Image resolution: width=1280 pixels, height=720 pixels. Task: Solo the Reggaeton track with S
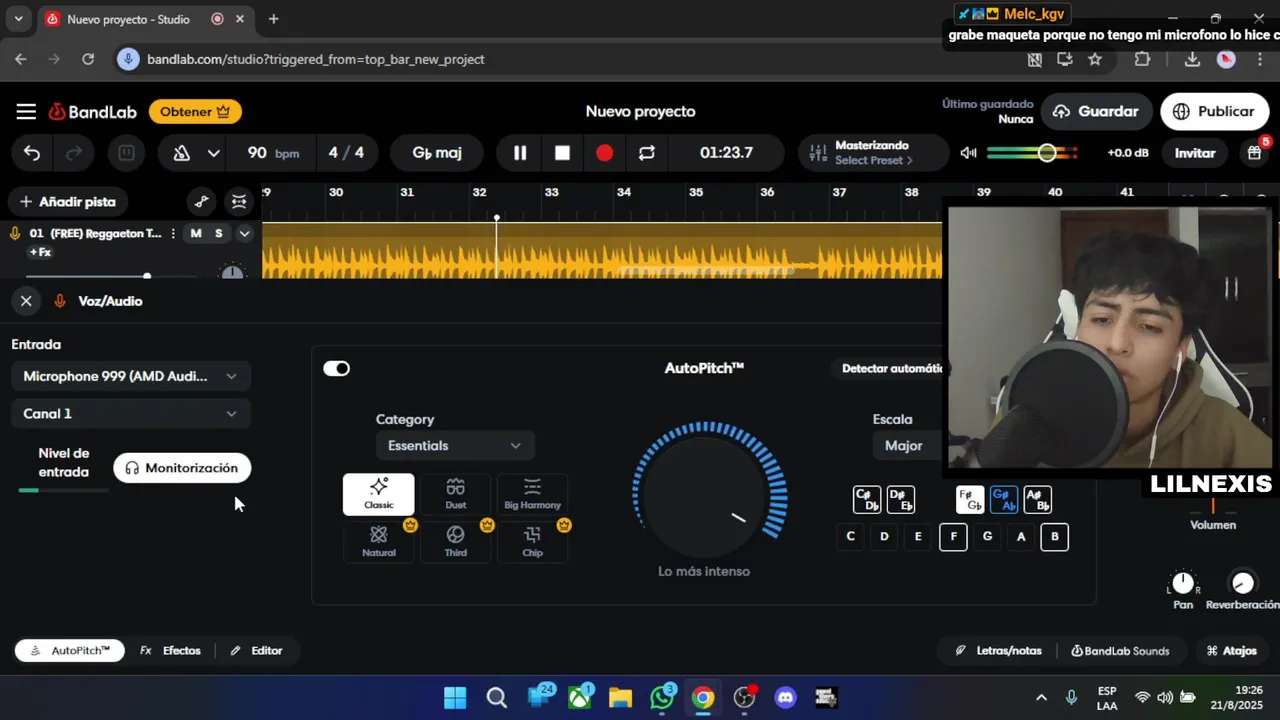(219, 233)
